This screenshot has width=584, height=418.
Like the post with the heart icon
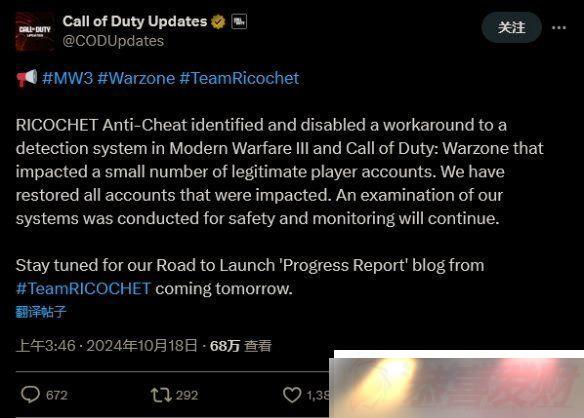click(292, 395)
